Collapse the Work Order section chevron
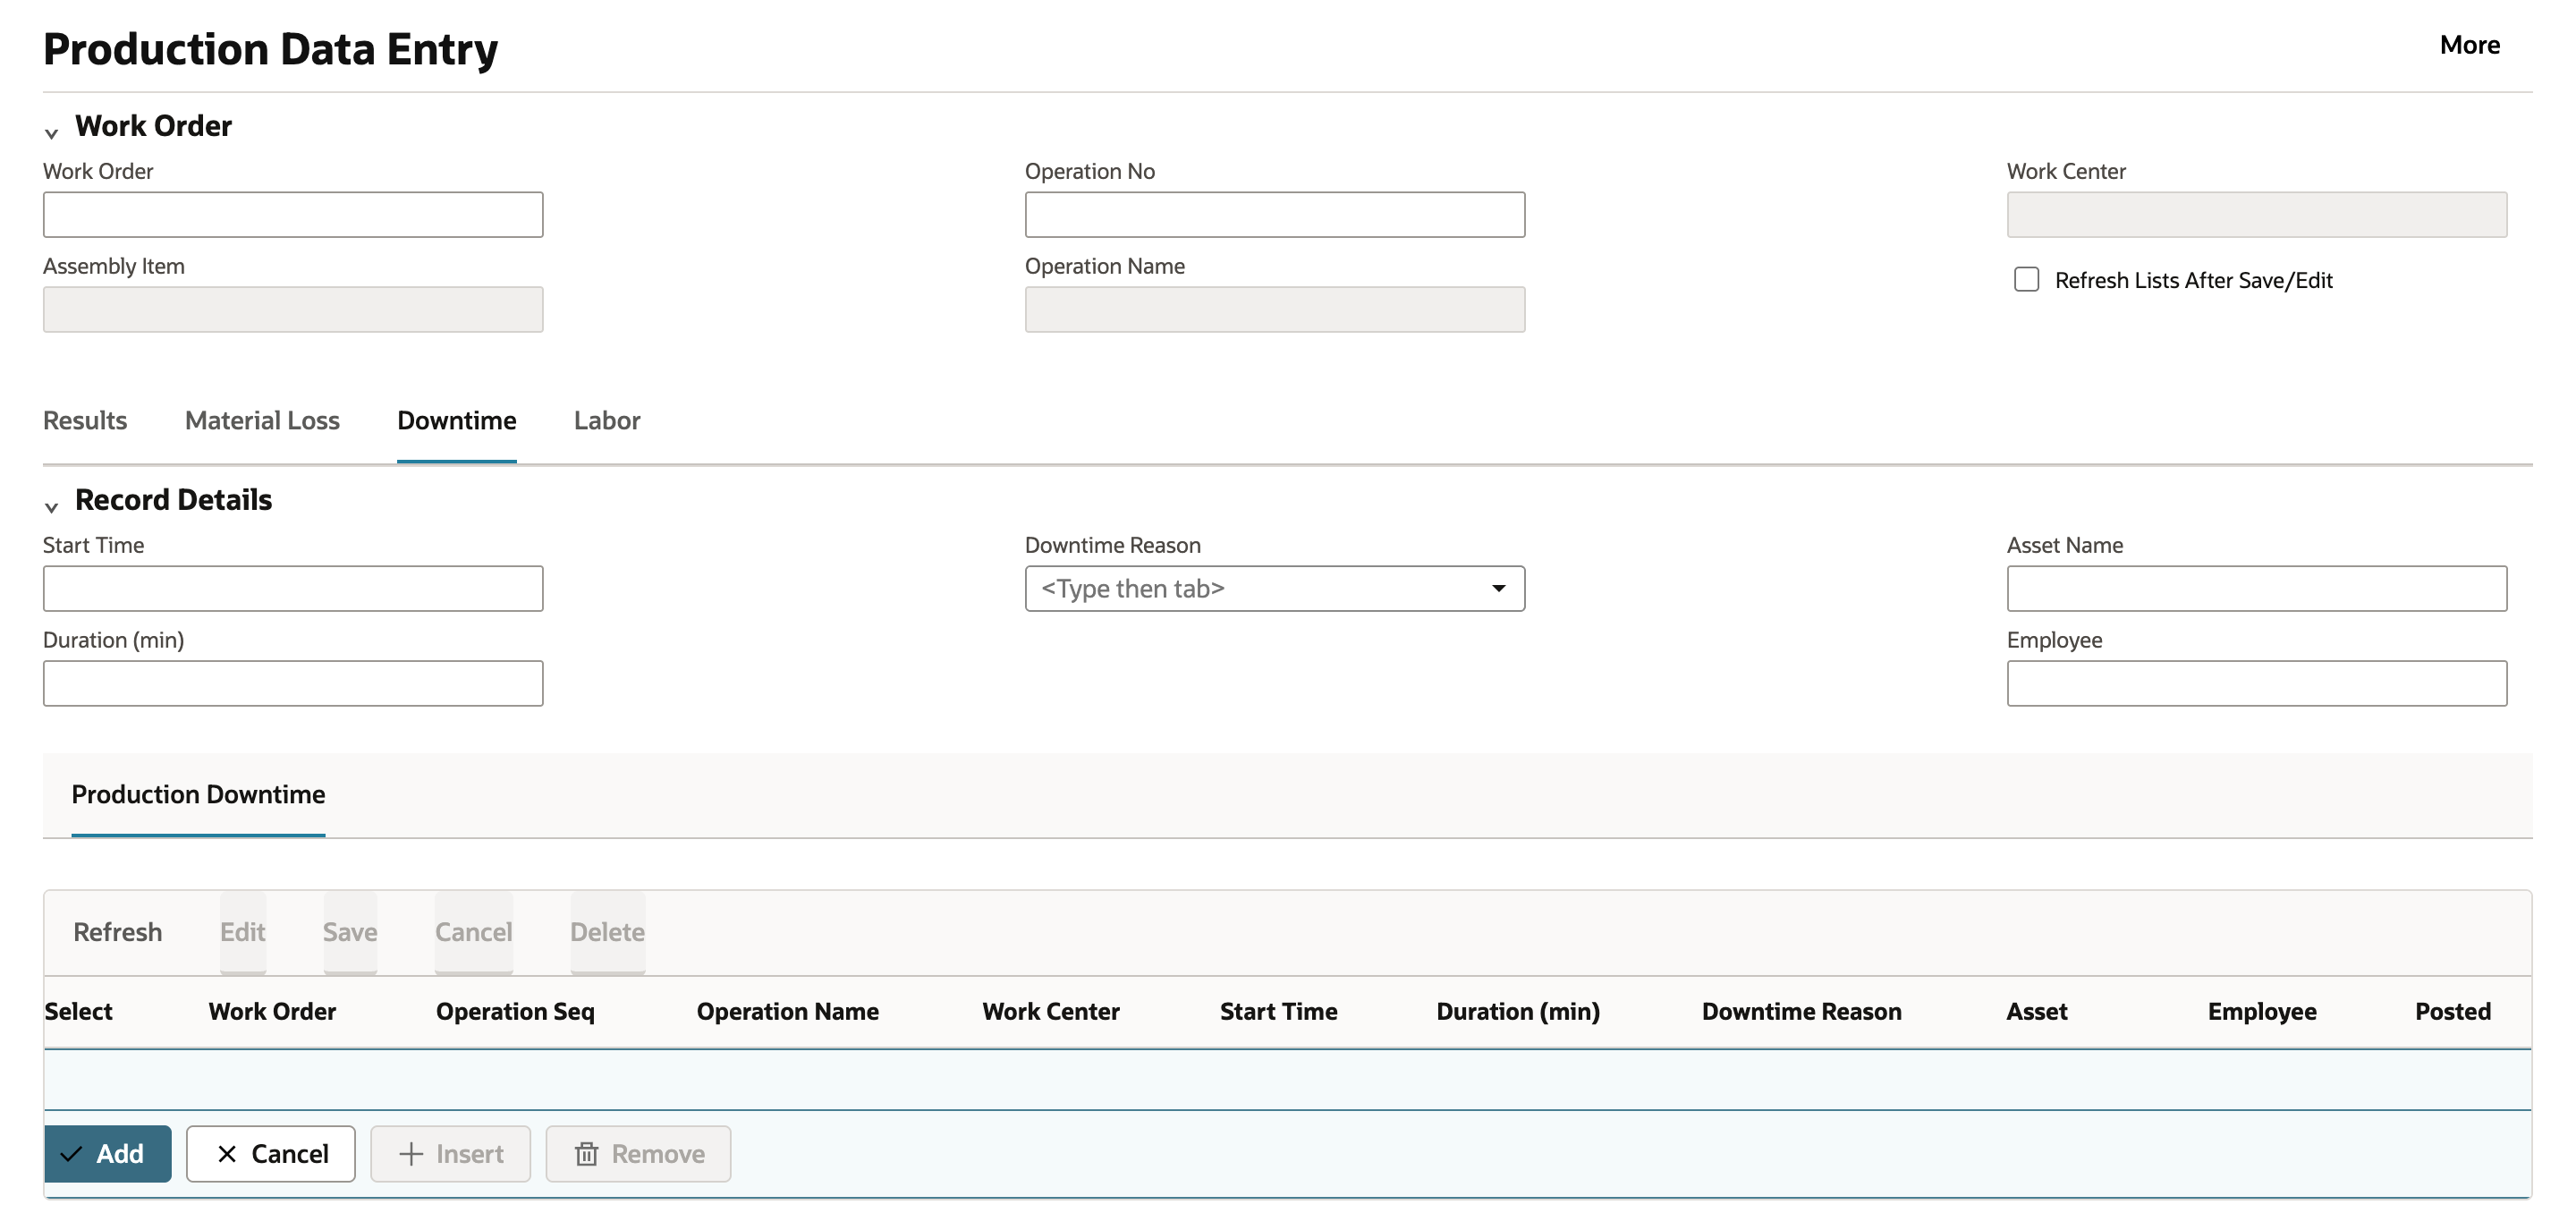2576x1213 pixels. click(x=52, y=132)
